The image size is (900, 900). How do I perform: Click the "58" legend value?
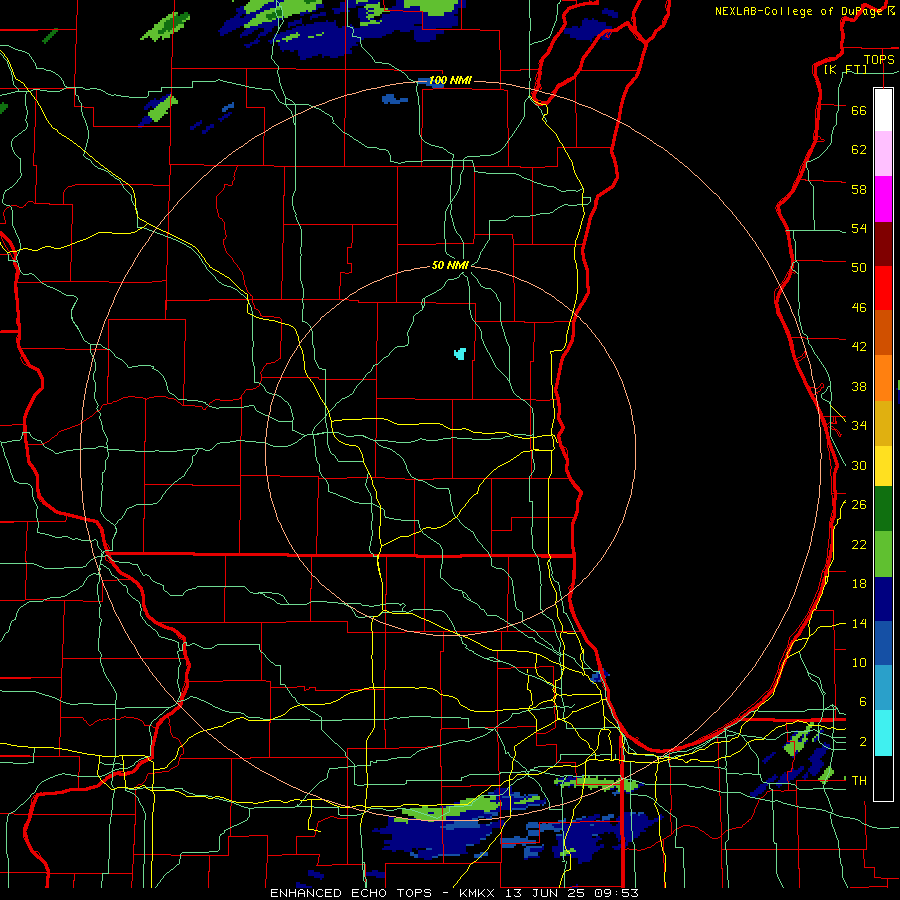(859, 189)
